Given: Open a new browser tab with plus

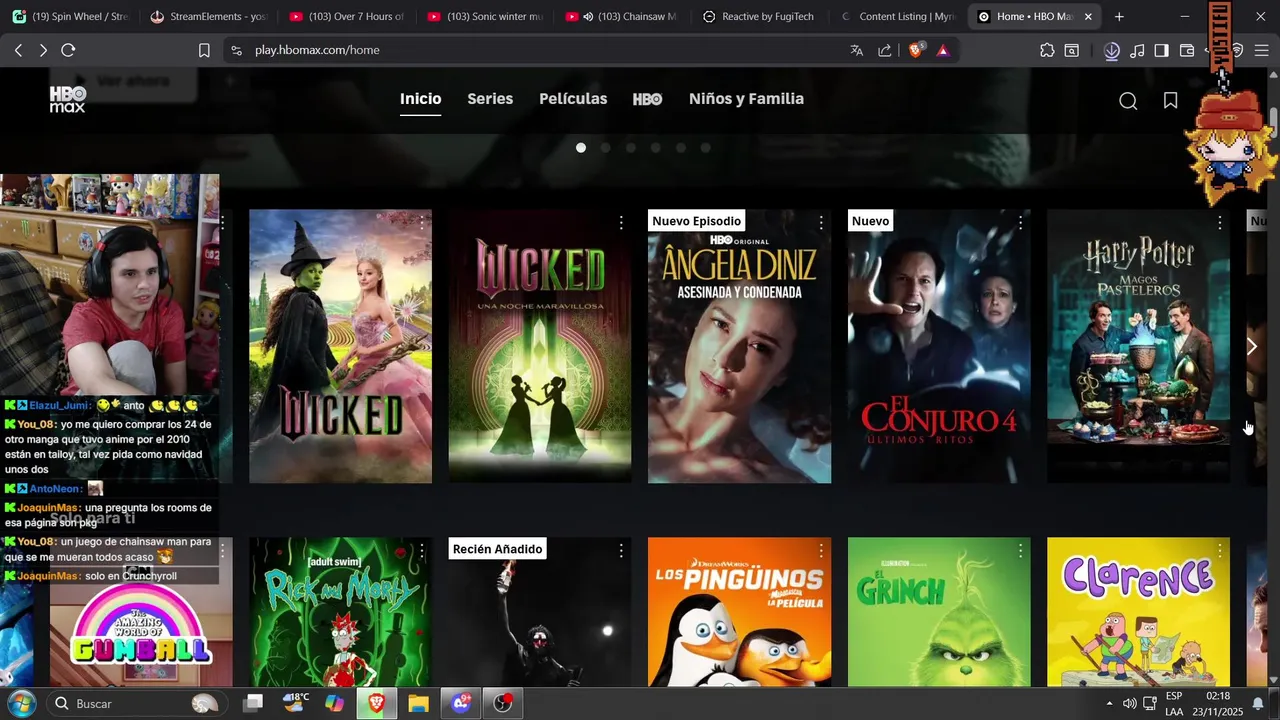Looking at the screenshot, I should click(x=1119, y=17).
